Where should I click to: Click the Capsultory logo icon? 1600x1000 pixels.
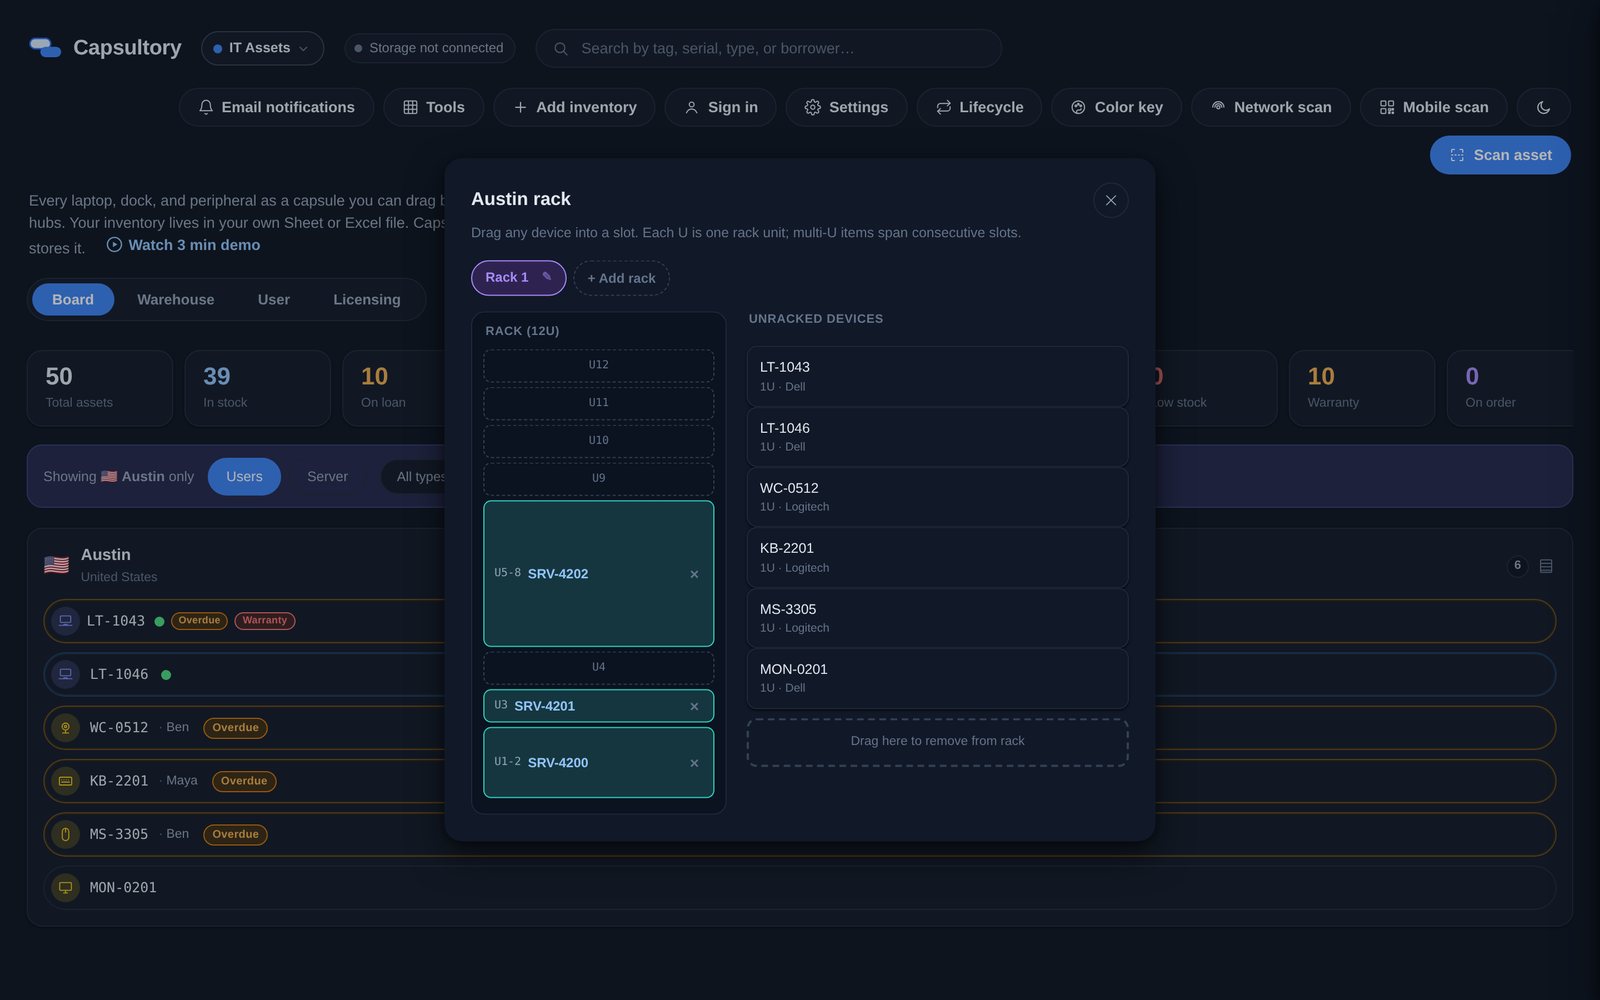click(x=45, y=48)
